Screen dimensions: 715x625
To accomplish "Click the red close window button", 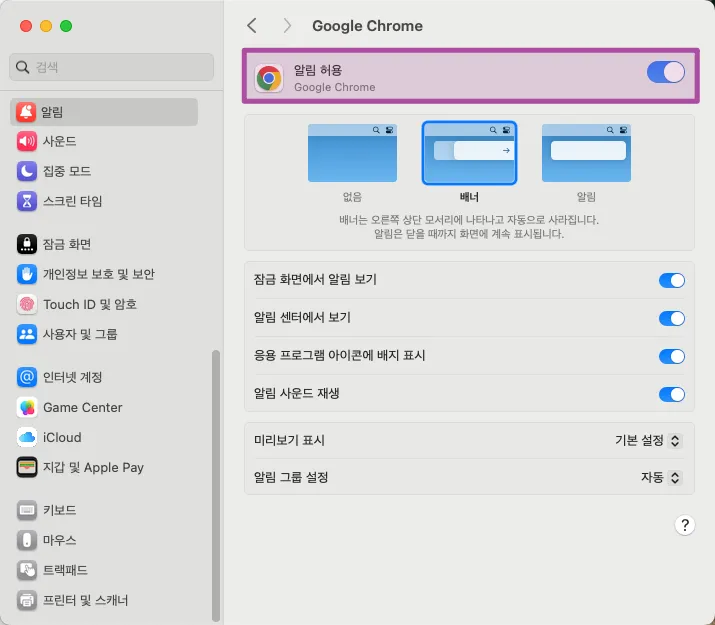I will [26, 26].
